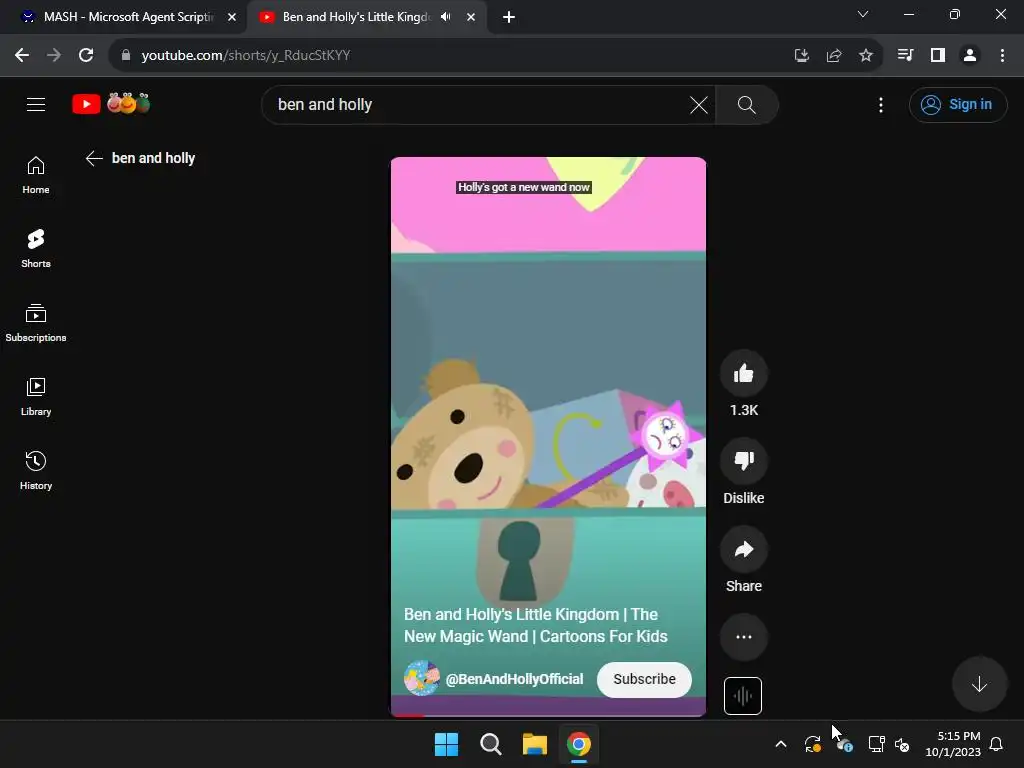Open Subscriptions in the sidebar

(x=36, y=323)
